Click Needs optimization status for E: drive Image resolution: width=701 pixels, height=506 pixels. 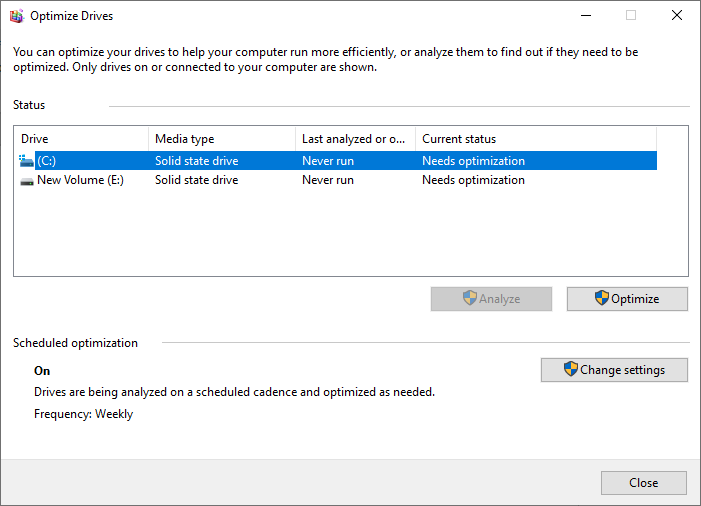pos(473,180)
